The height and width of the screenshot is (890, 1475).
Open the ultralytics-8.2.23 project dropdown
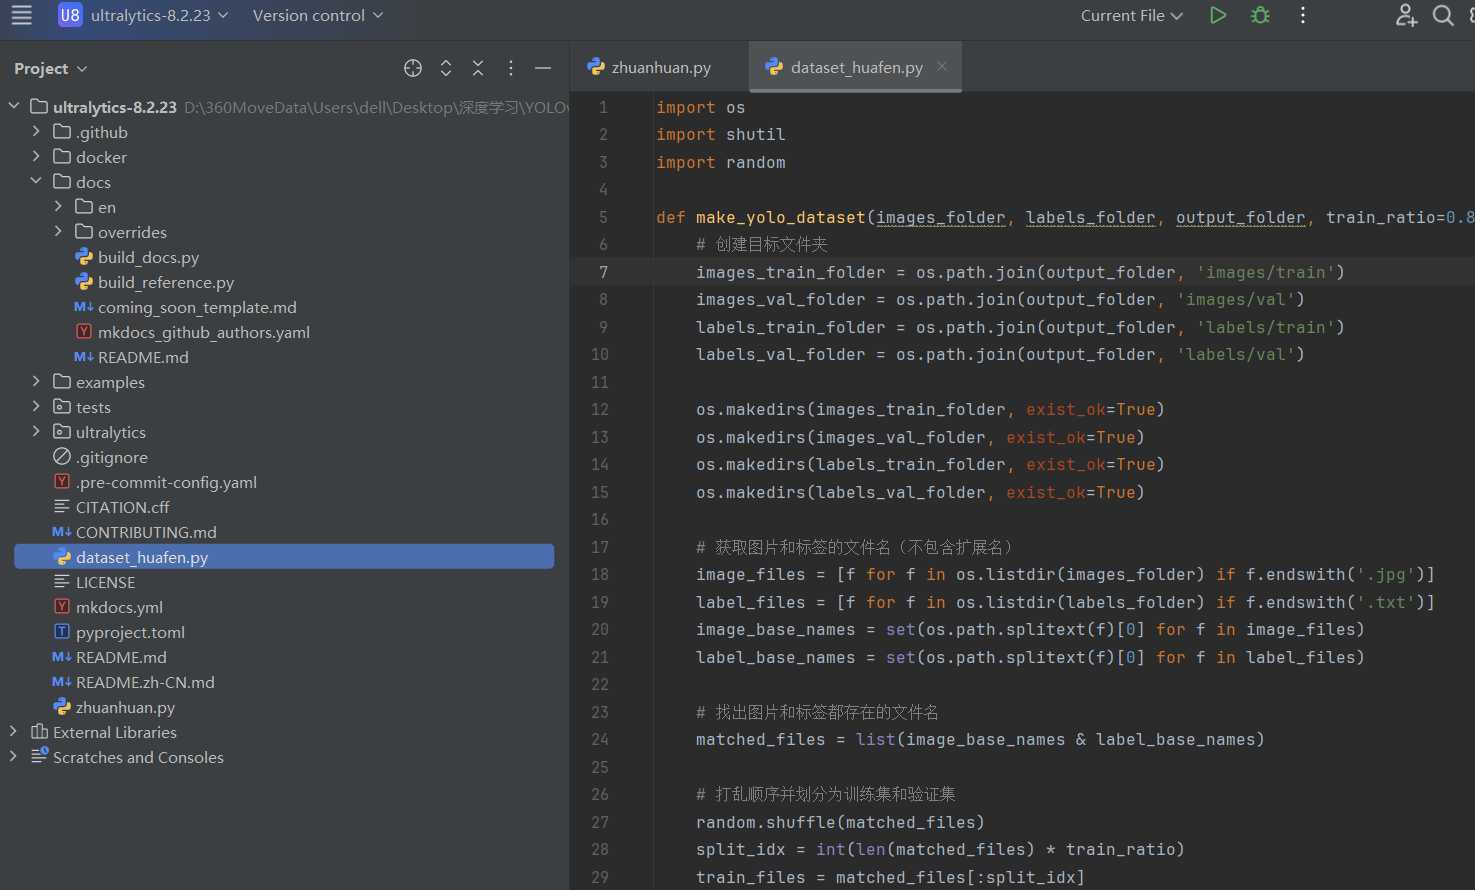(x=159, y=15)
